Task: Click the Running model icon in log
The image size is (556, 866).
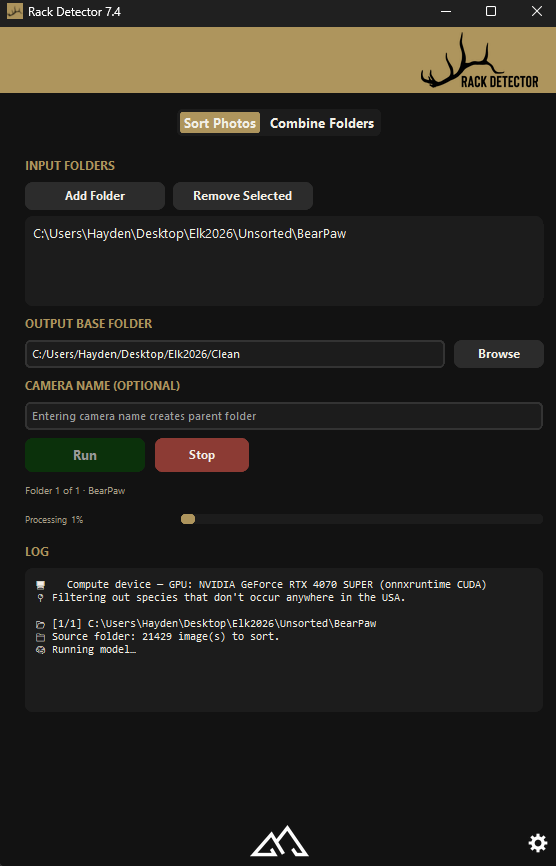Action: coord(40,650)
